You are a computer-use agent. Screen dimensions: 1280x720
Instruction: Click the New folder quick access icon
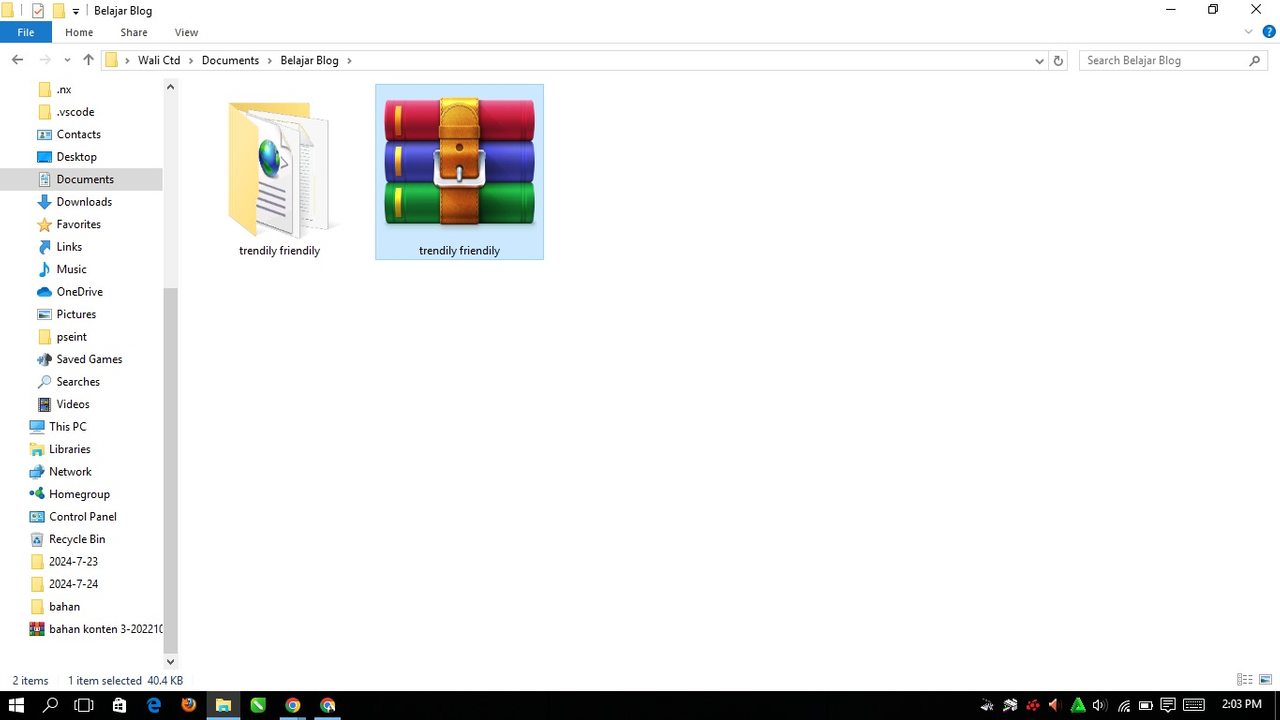[x=59, y=11]
